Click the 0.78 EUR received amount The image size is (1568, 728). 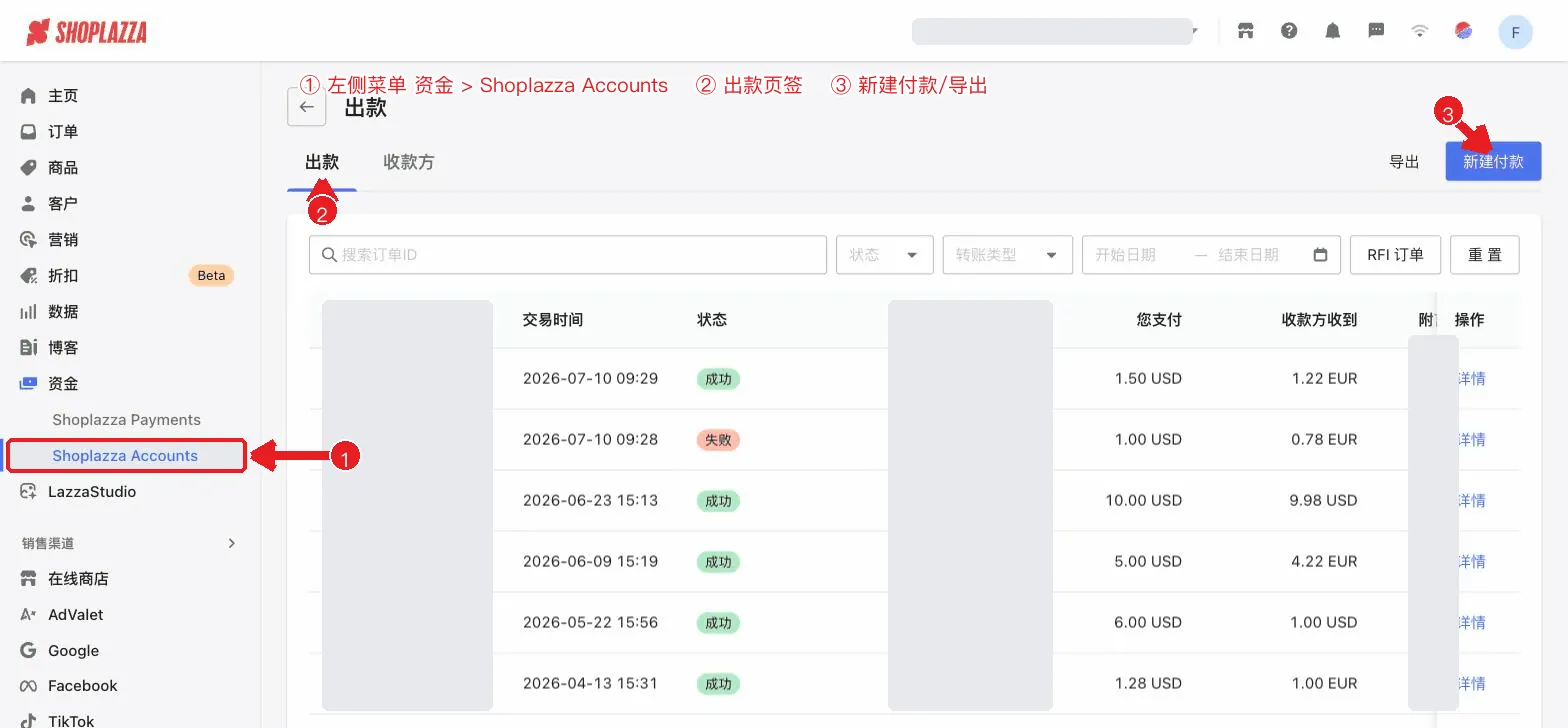point(1324,440)
